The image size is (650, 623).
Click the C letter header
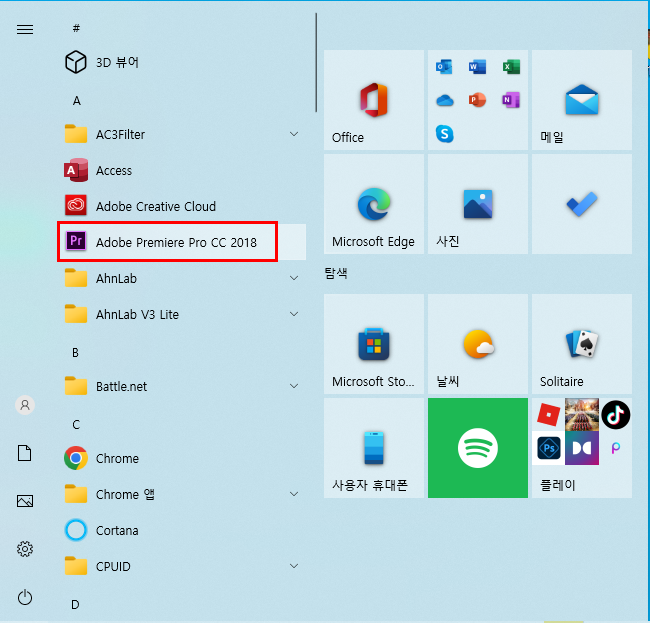tap(76, 424)
